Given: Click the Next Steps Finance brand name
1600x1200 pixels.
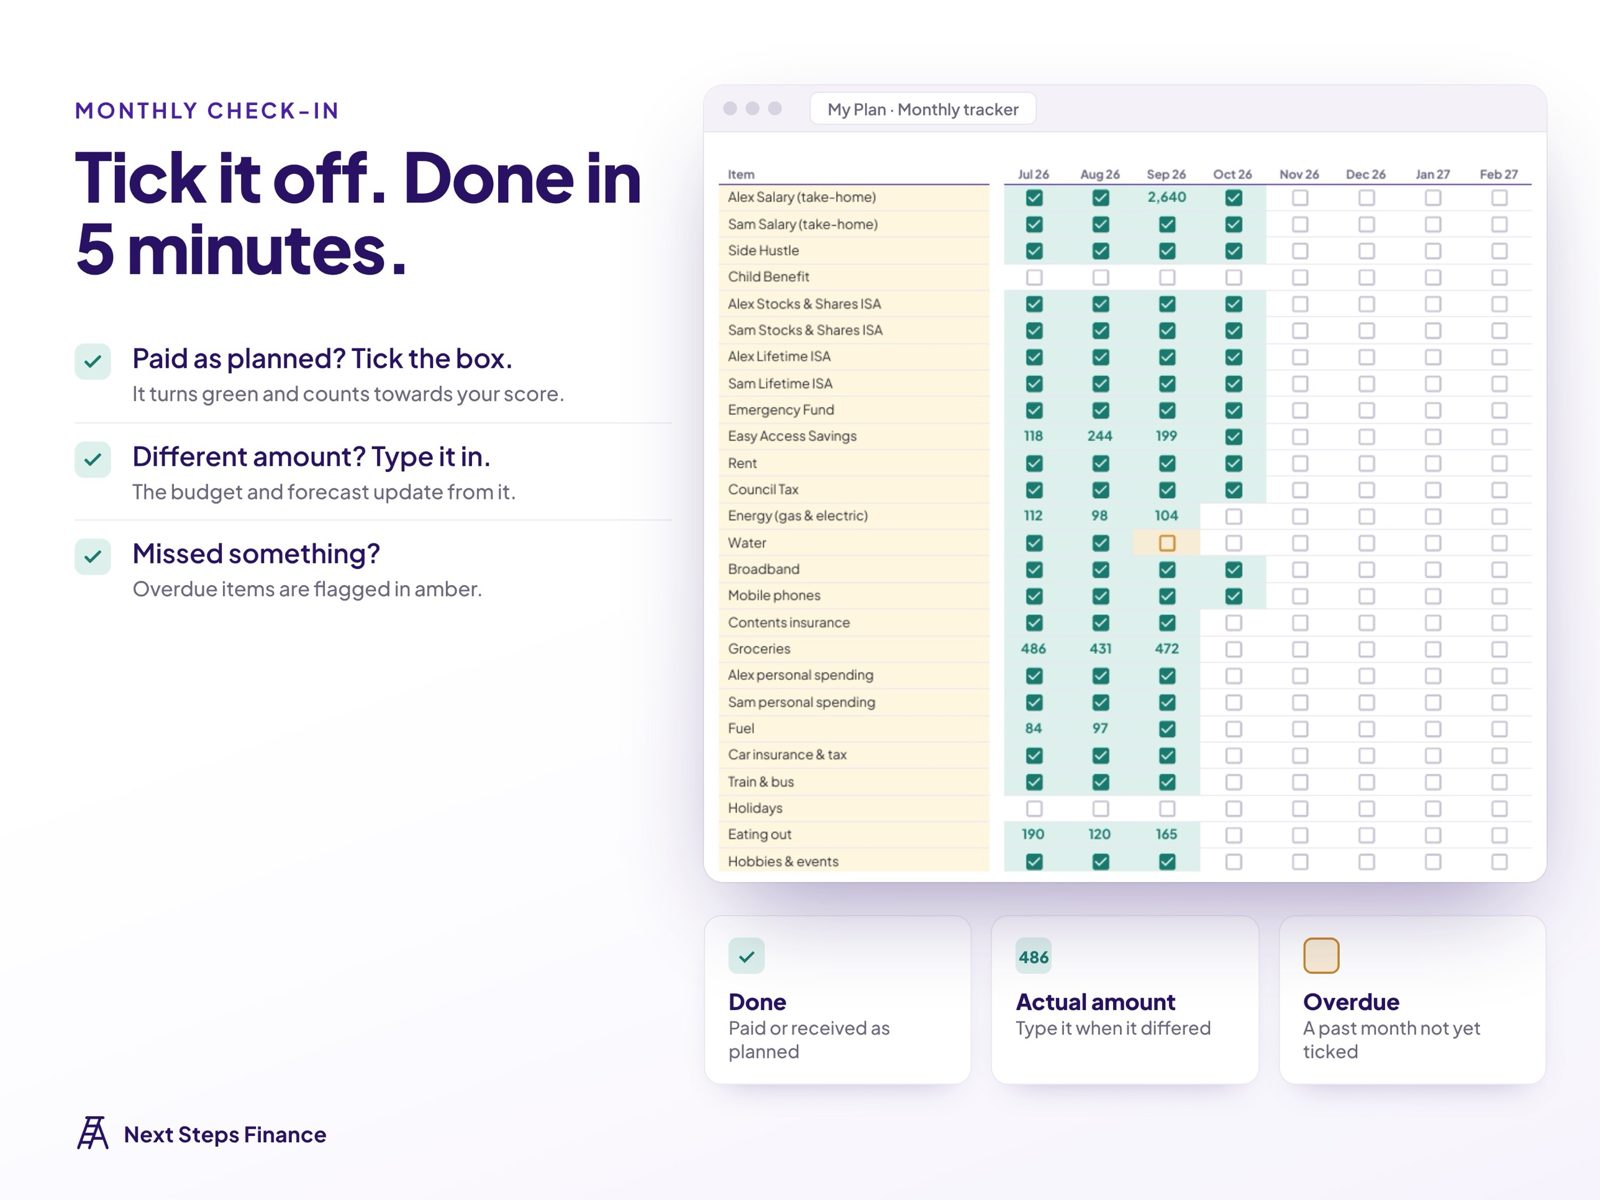Looking at the screenshot, I should [x=225, y=1134].
